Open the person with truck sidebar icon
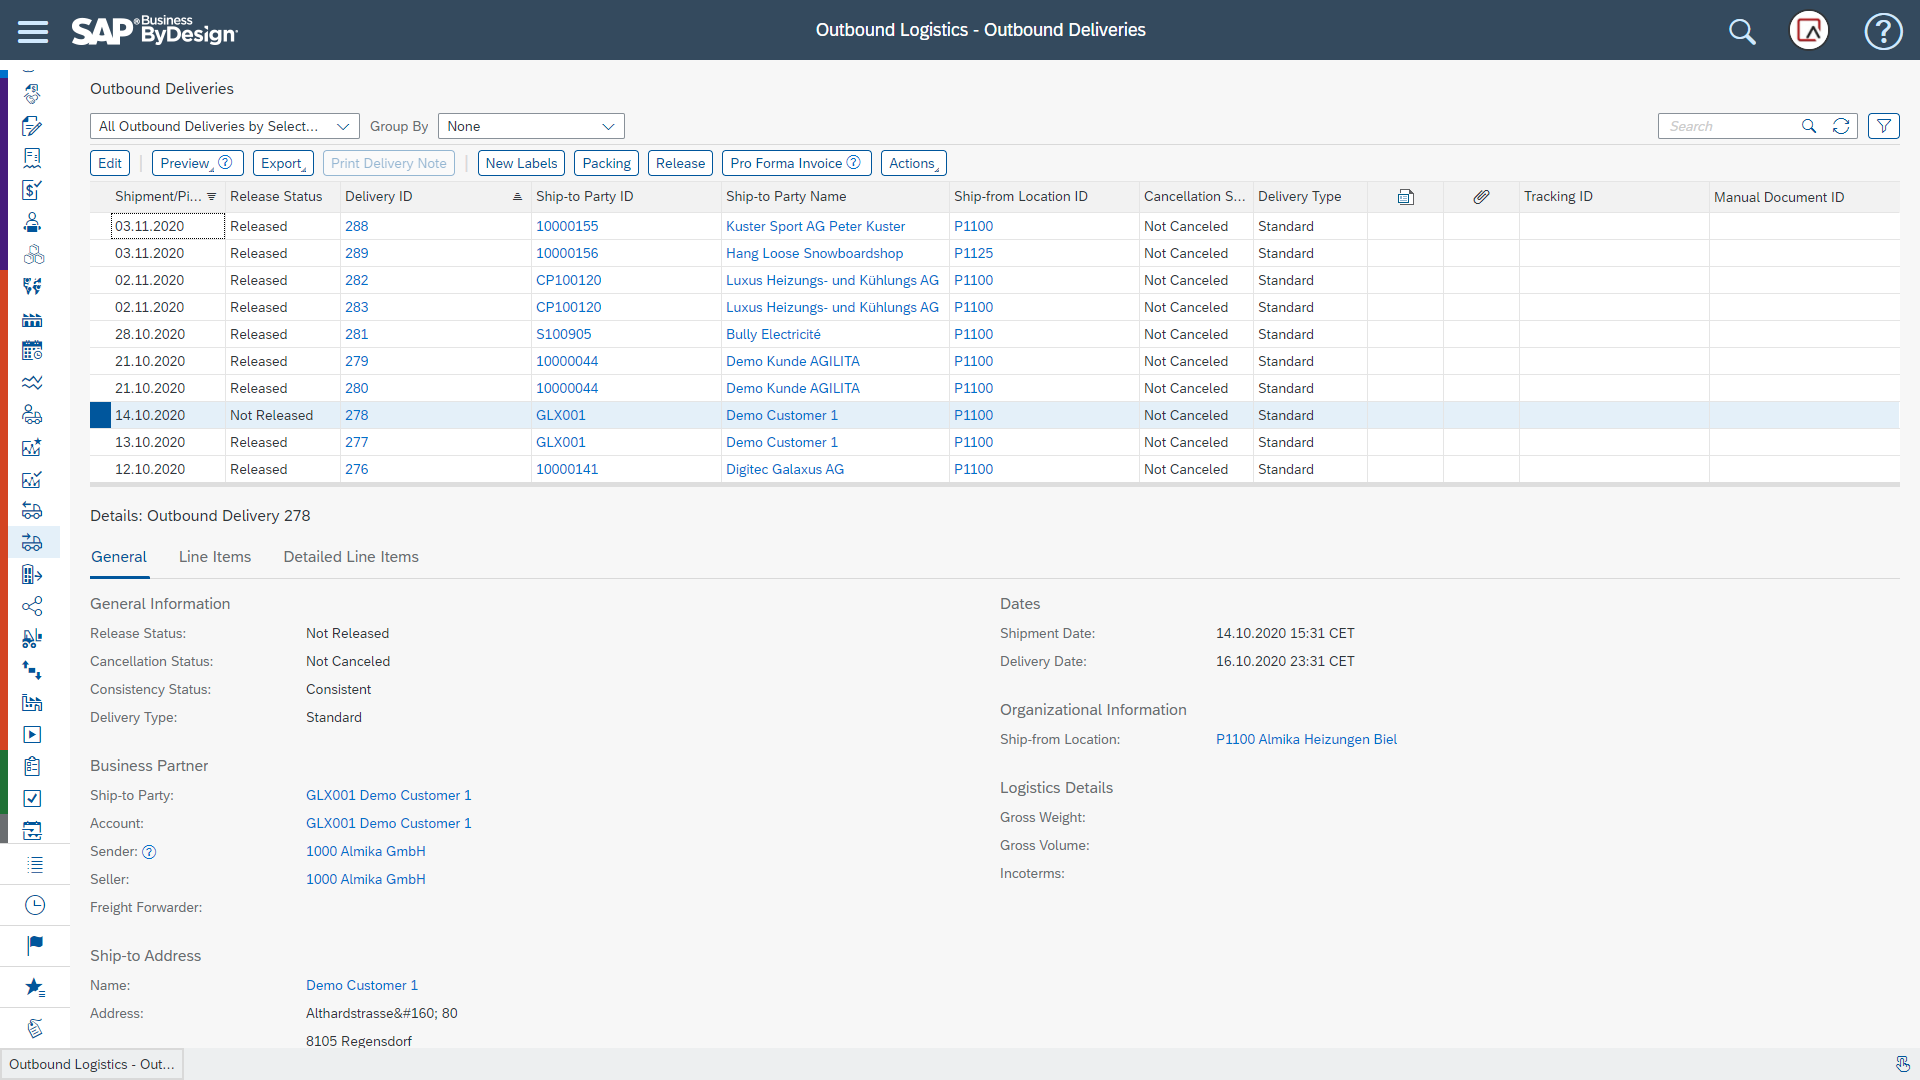This screenshot has height=1080, width=1920. (x=32, y=414)
